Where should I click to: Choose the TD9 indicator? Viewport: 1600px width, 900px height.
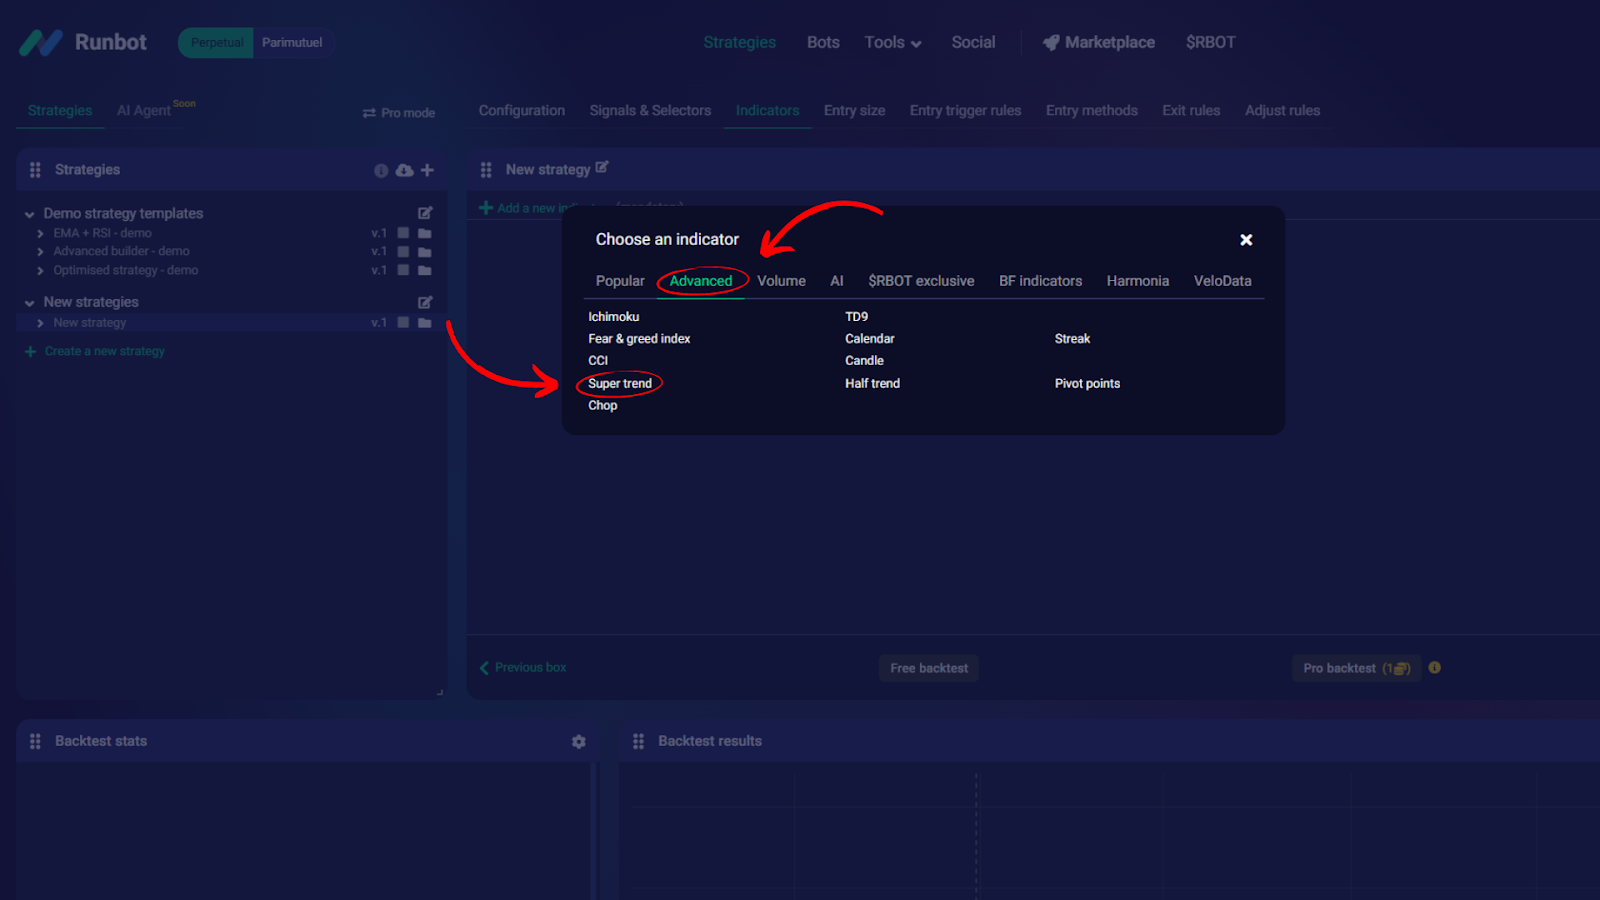[x=856, y=317]
